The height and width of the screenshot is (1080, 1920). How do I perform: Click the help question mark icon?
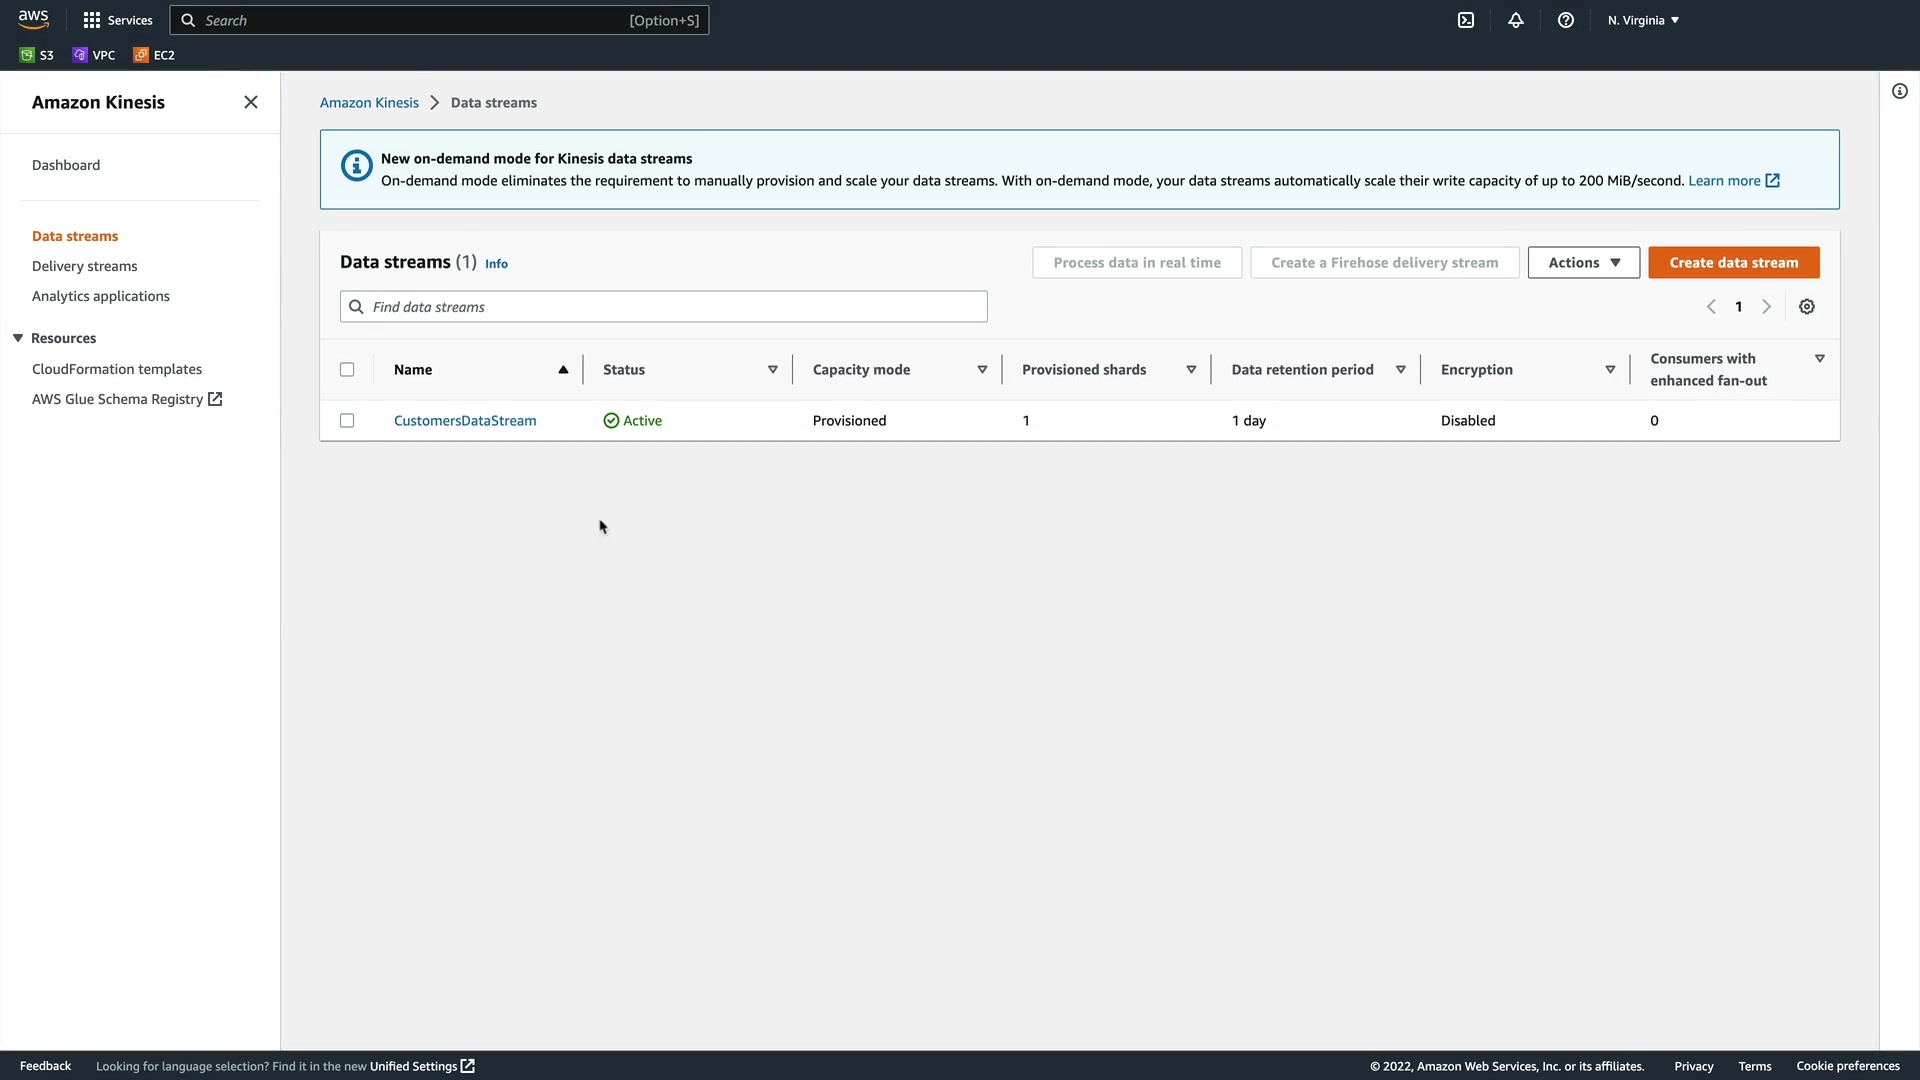tap(1566, 20)
